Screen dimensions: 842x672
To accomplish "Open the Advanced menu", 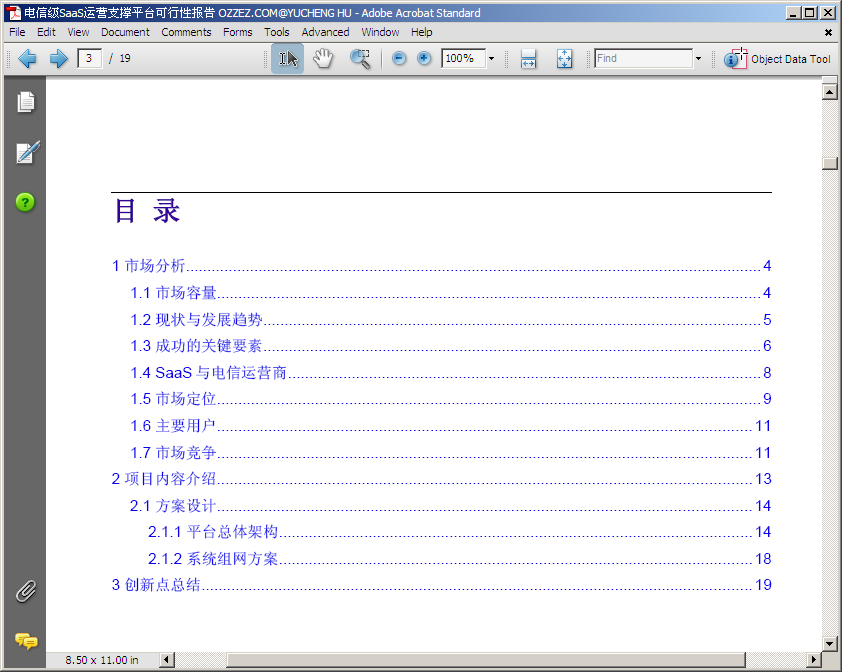I will tap(325, 32).
